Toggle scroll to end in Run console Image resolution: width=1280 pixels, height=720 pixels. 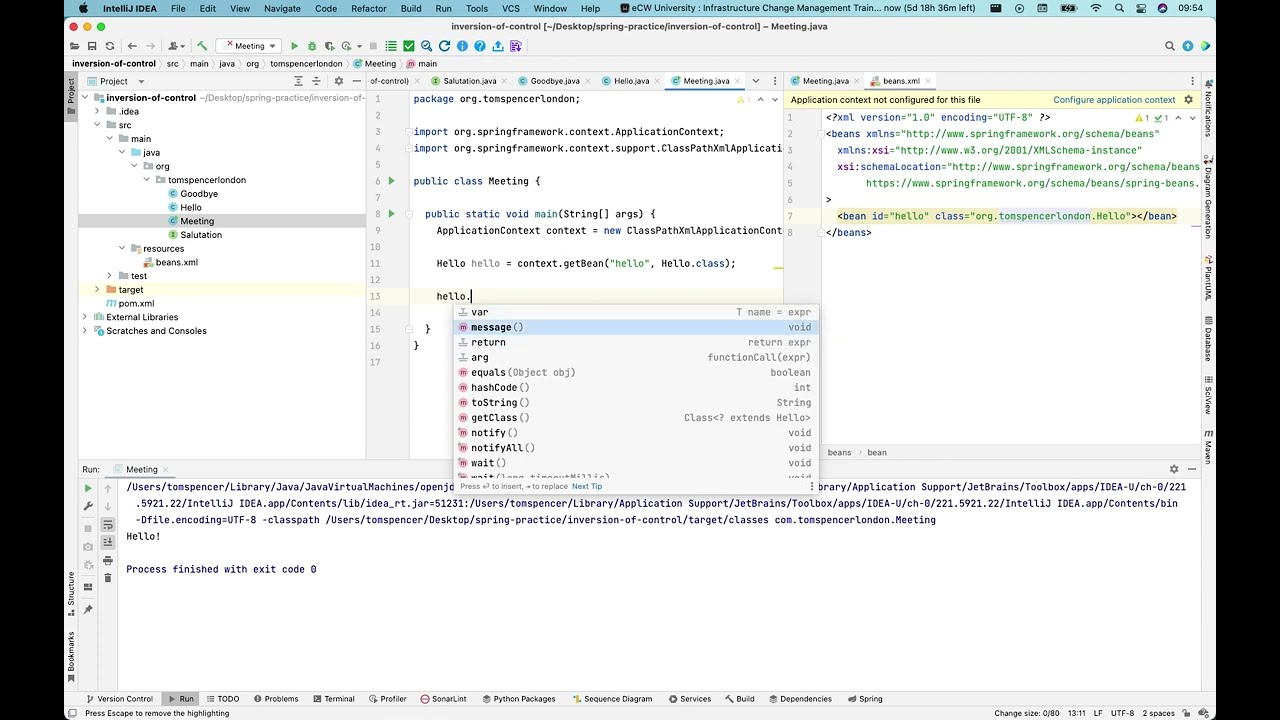108,542
